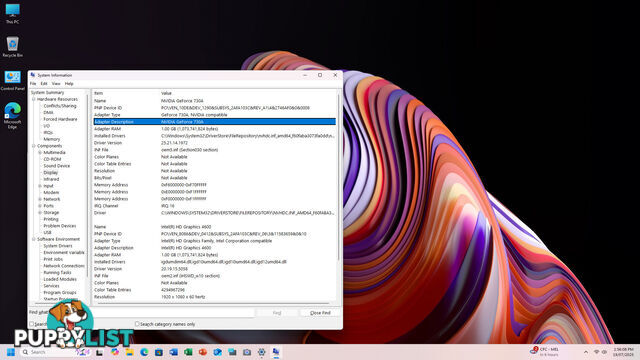The image size is (640, 360).
Task: Open the Recycle Bin desktop icon
Action: pos(12,47)
